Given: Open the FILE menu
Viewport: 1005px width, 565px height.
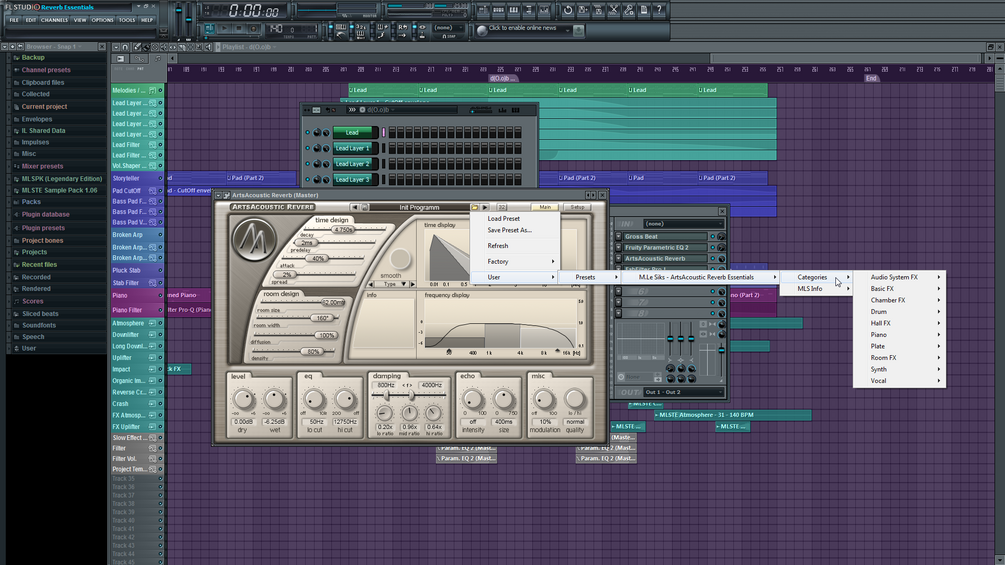Looking at the screenshot, I should [14, 20].
